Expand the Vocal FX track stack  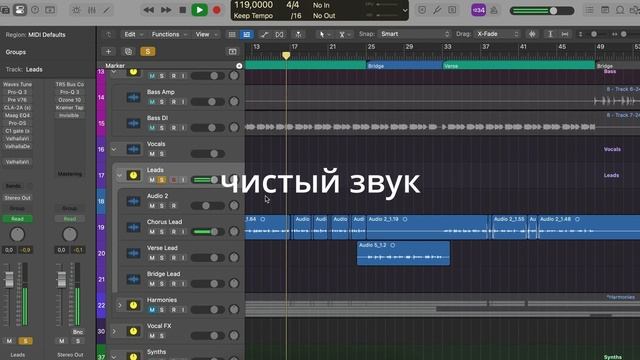pyautogui.click(x=114, y=331)
